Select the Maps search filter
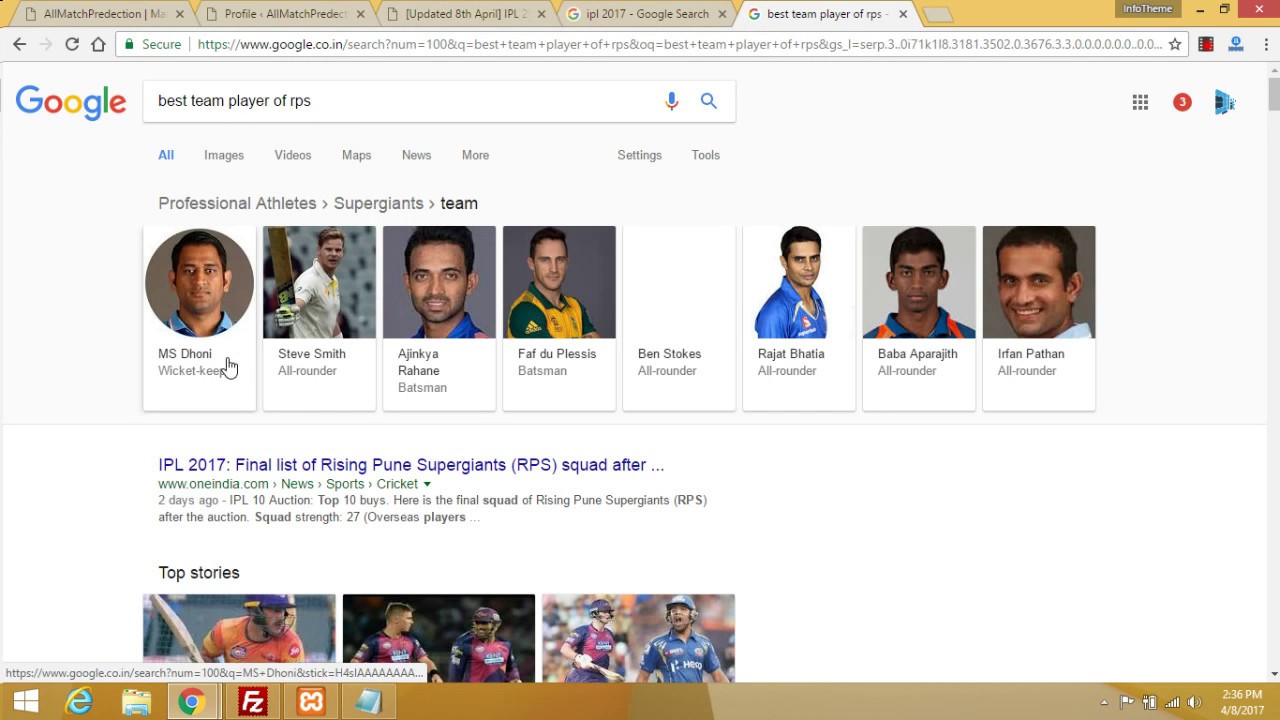The width and height of the screenshot is (1280, 720). tap(356, 155)
